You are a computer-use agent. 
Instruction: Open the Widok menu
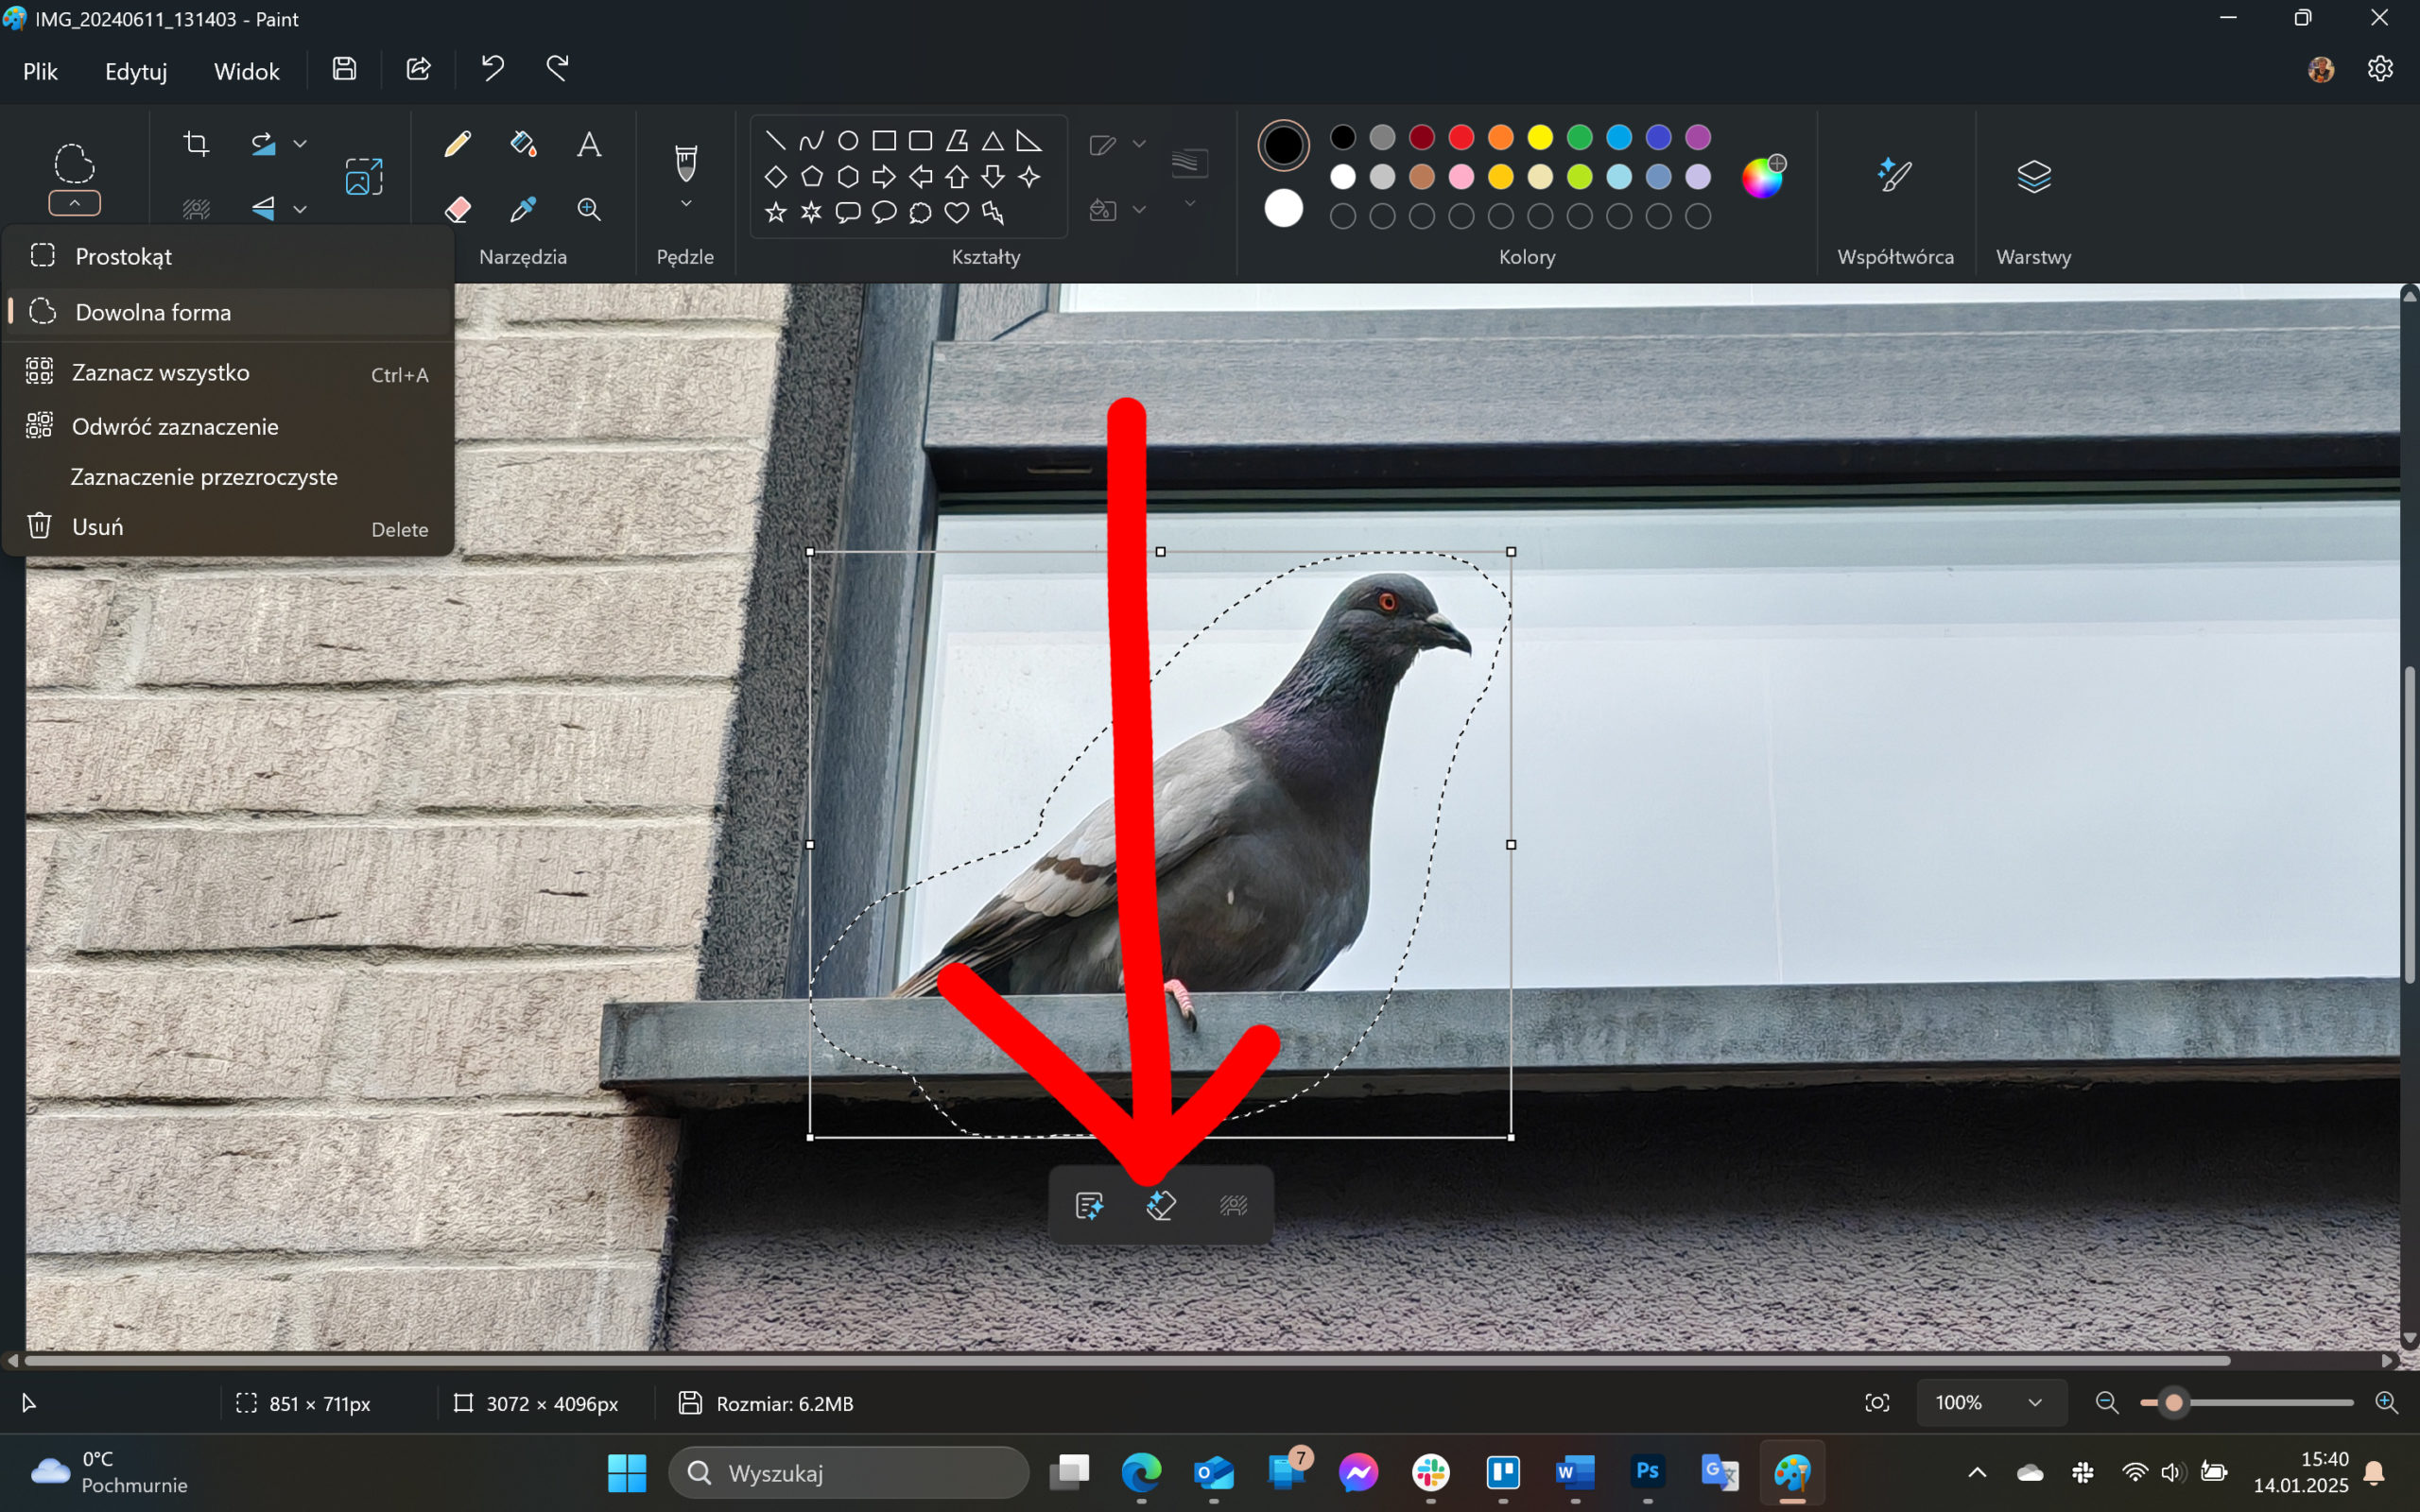247,71
